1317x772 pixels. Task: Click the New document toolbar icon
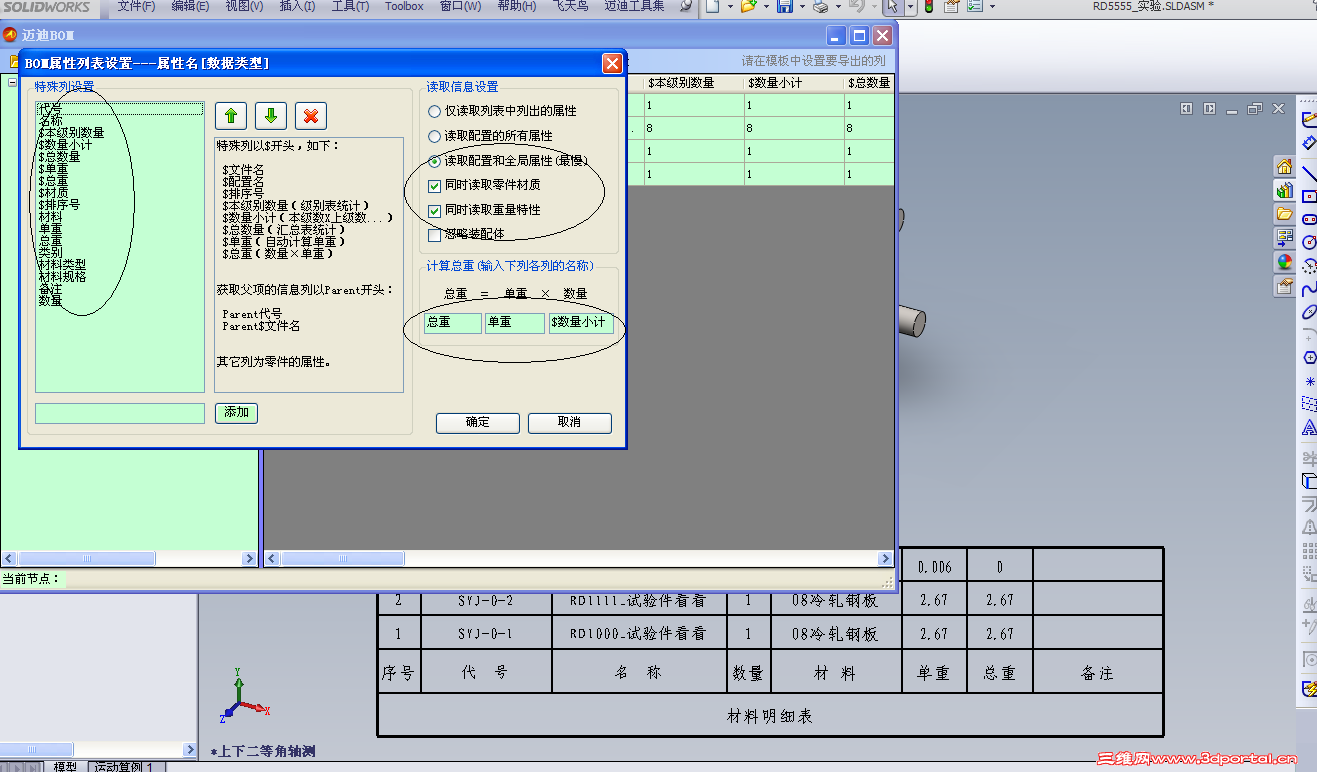711,7
